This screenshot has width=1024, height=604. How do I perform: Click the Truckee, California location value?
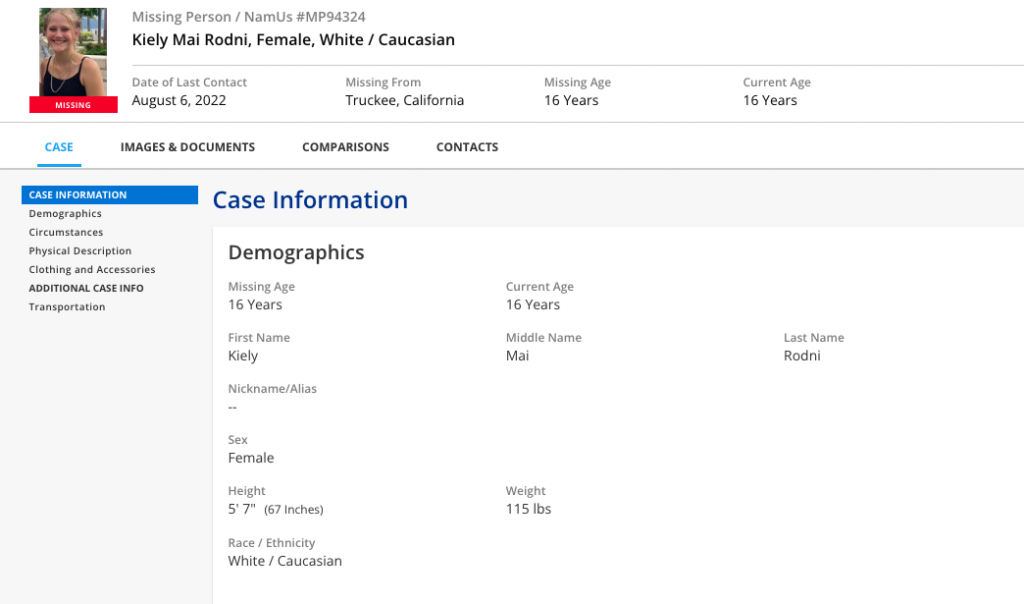point(404,100)
